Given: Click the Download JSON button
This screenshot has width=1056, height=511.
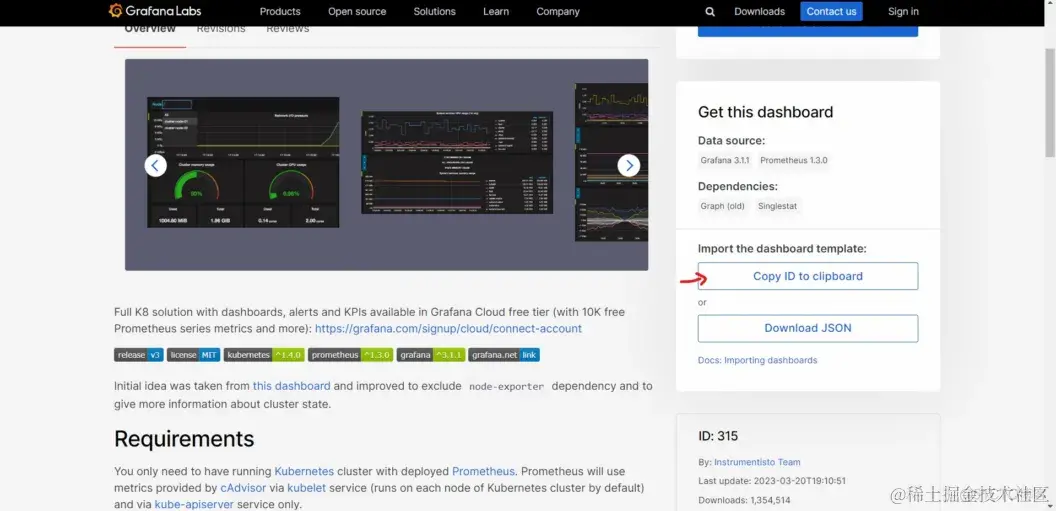Looking at the screenshot, I should pos(807,328).
